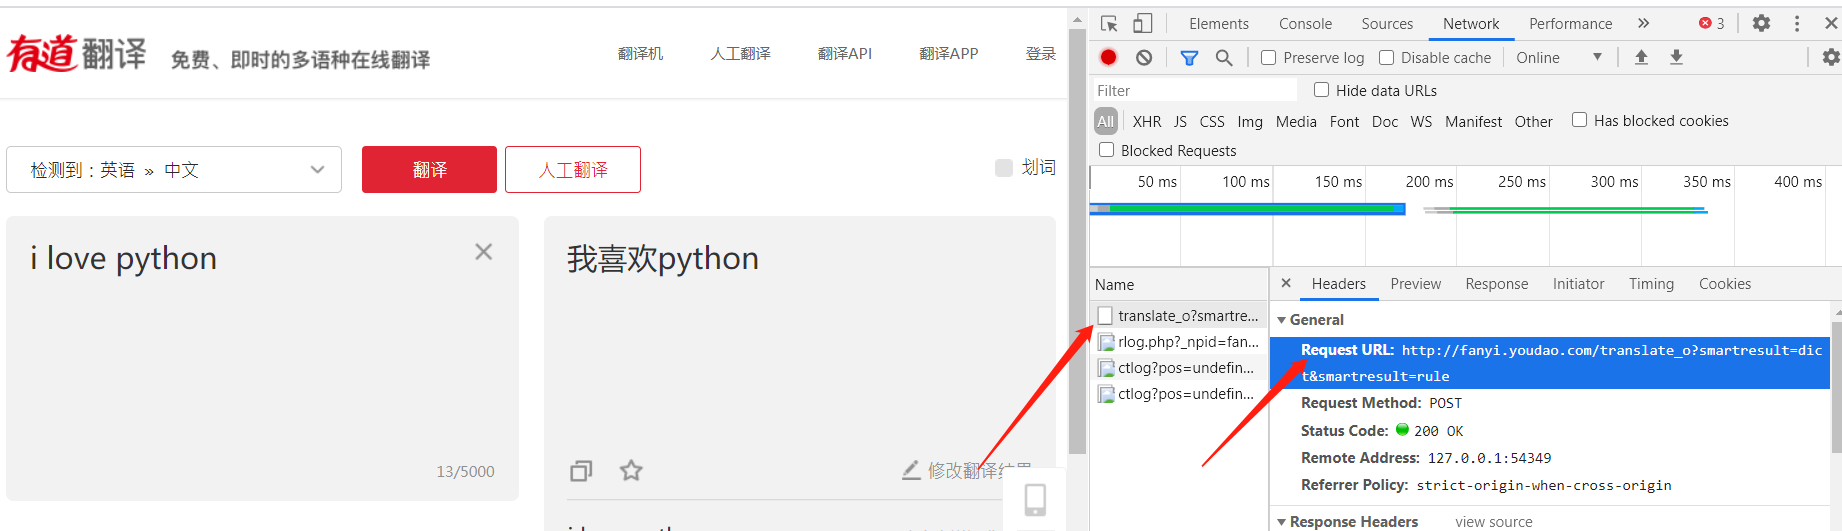Click the mobile phone icon

coord(1036,499)
